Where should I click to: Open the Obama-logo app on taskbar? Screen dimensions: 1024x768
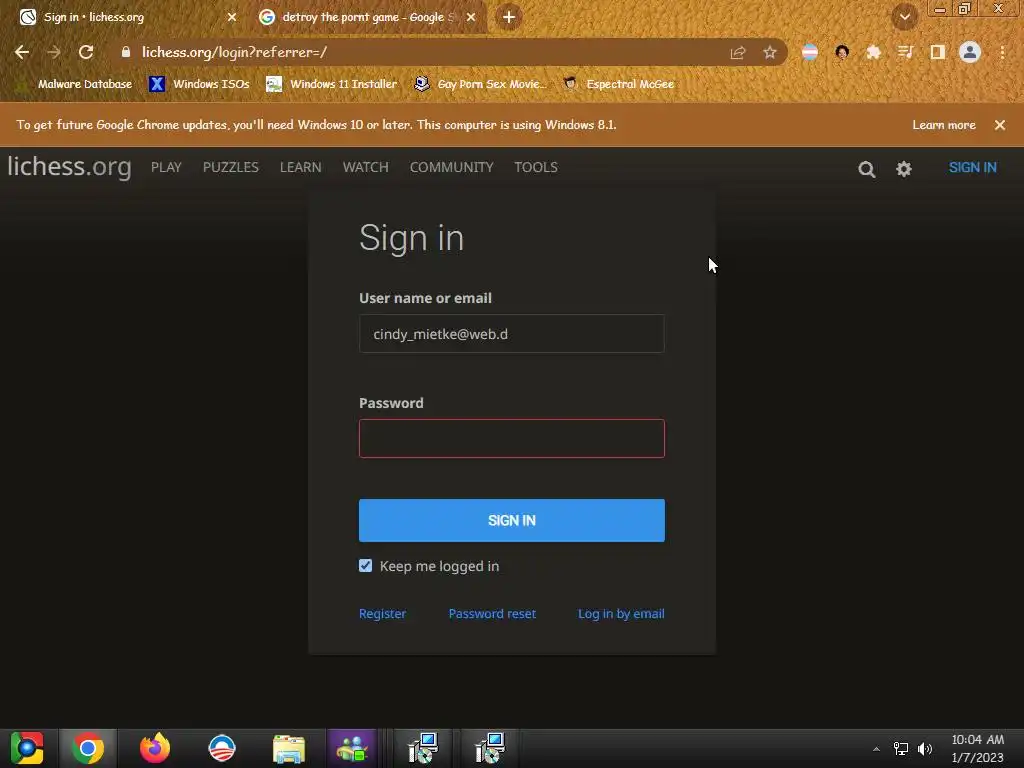point(222,748)
